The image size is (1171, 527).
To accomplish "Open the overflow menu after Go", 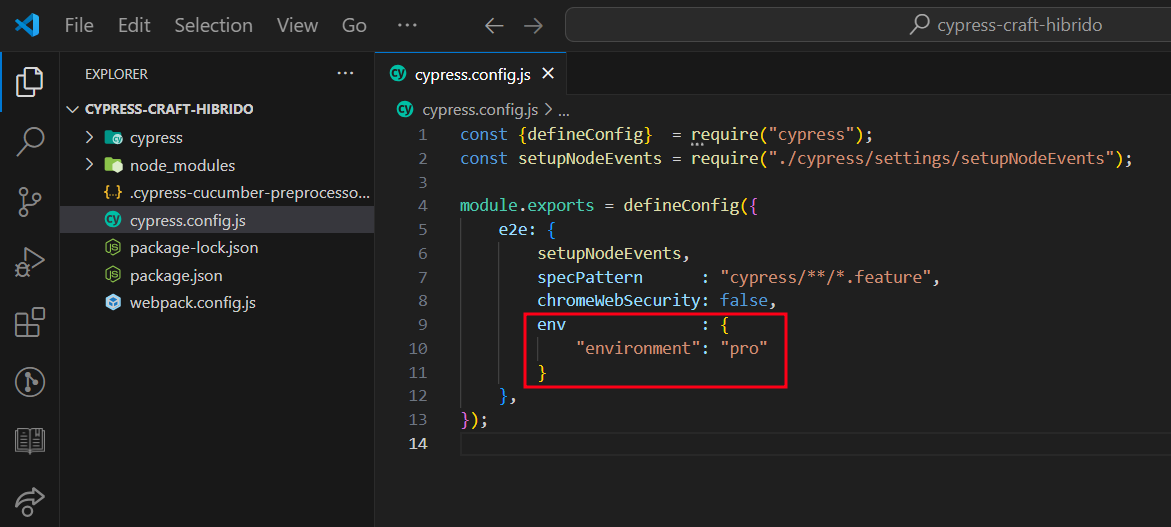I will [407, 25].
